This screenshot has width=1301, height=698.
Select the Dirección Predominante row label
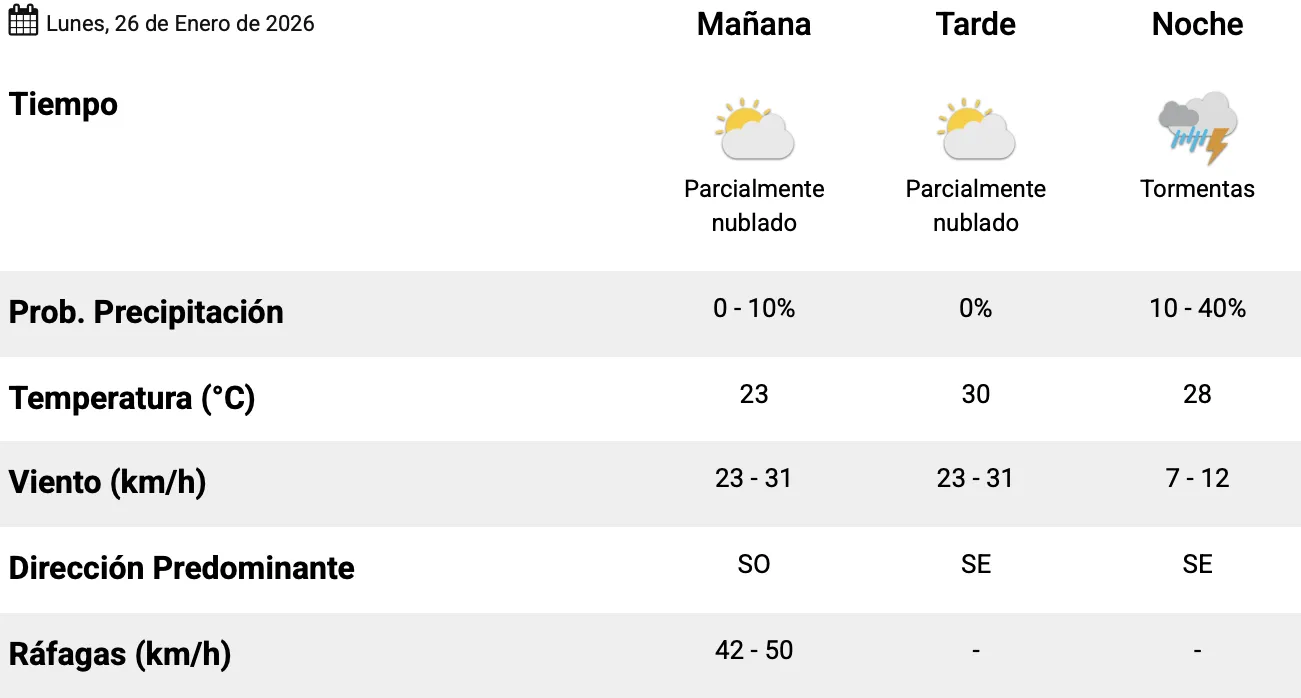point(181,568)
